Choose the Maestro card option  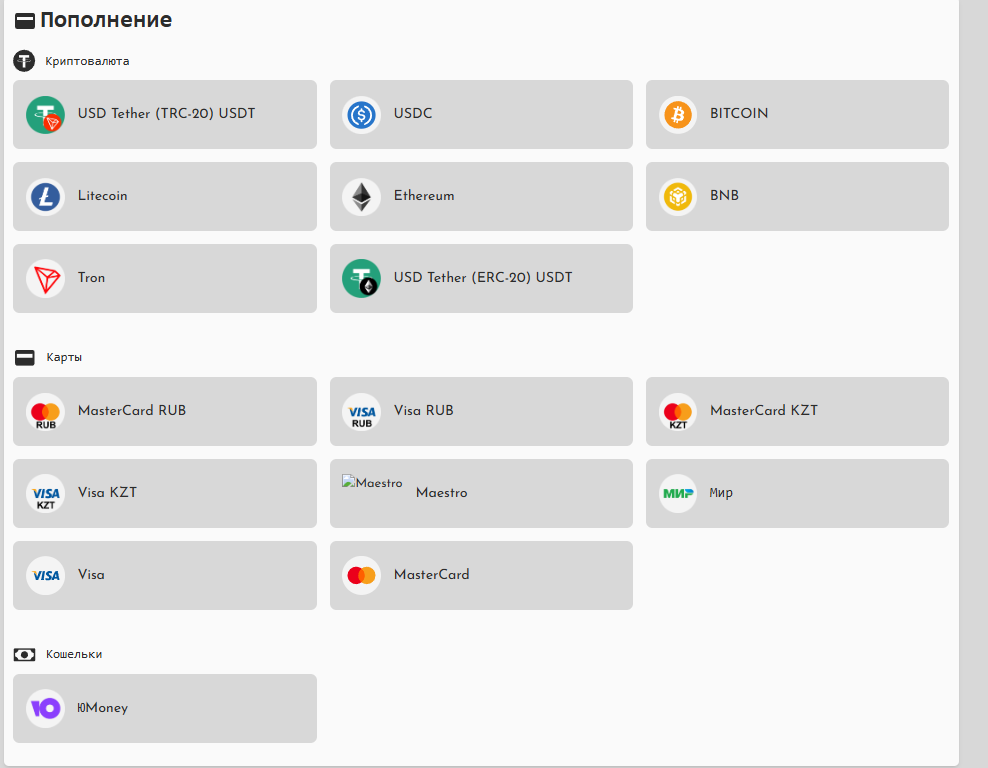pos(481,493)
